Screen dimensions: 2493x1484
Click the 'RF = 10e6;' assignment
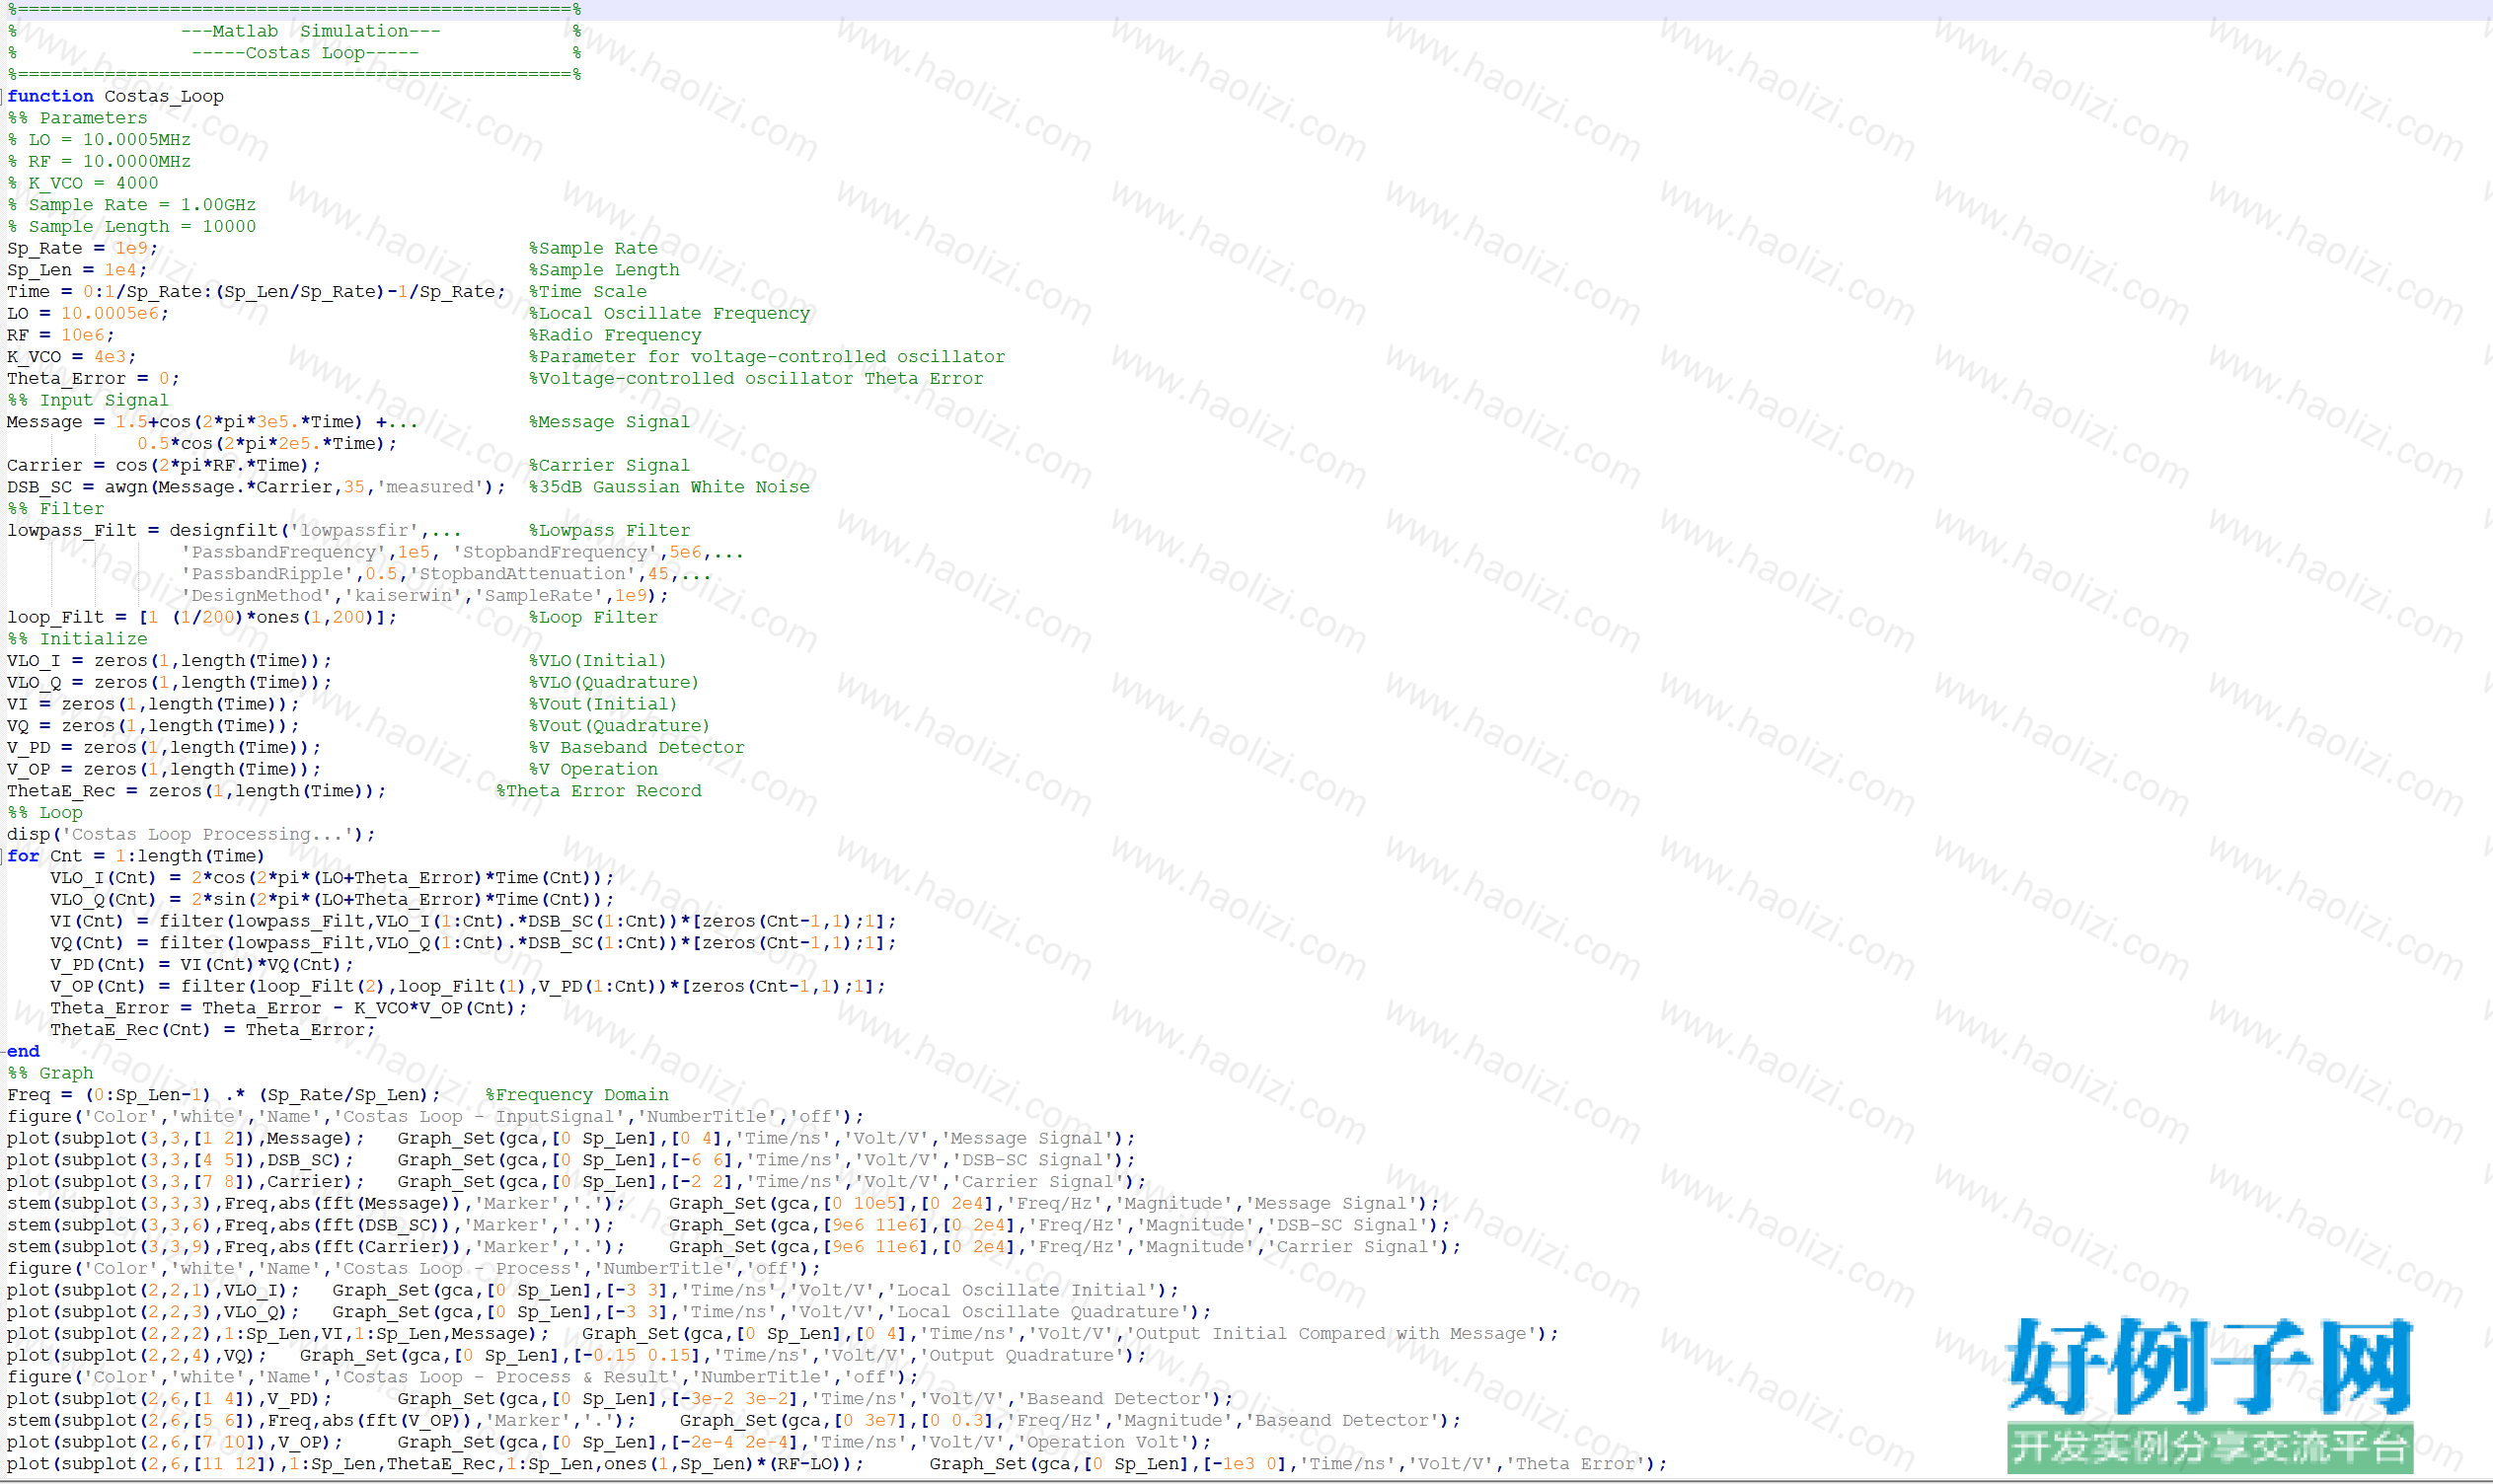tap(61, 335)
